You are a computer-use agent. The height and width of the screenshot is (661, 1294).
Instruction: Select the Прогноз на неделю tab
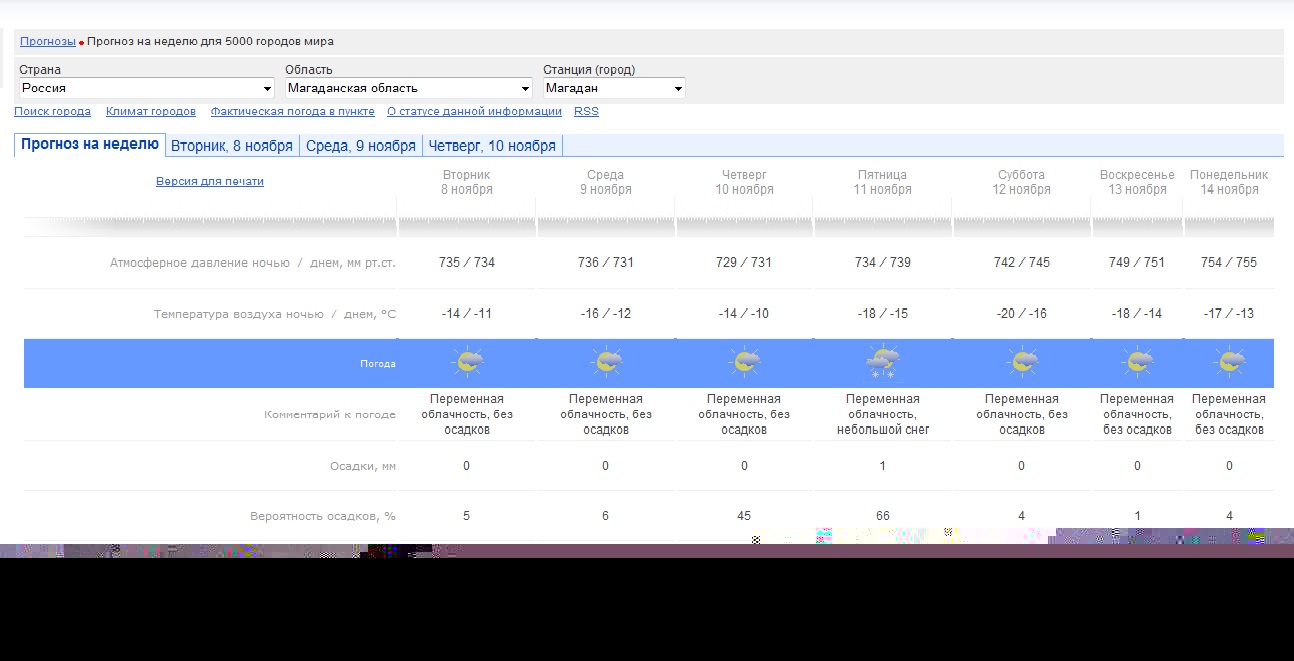pos(90,144)
